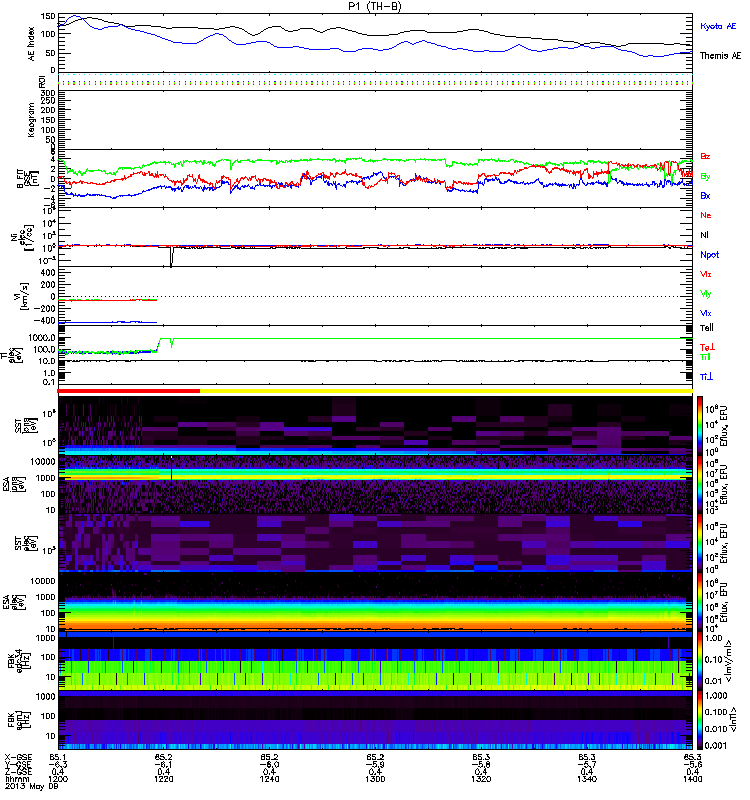Click the sharp downward dip in the density panel

[171, 258]
